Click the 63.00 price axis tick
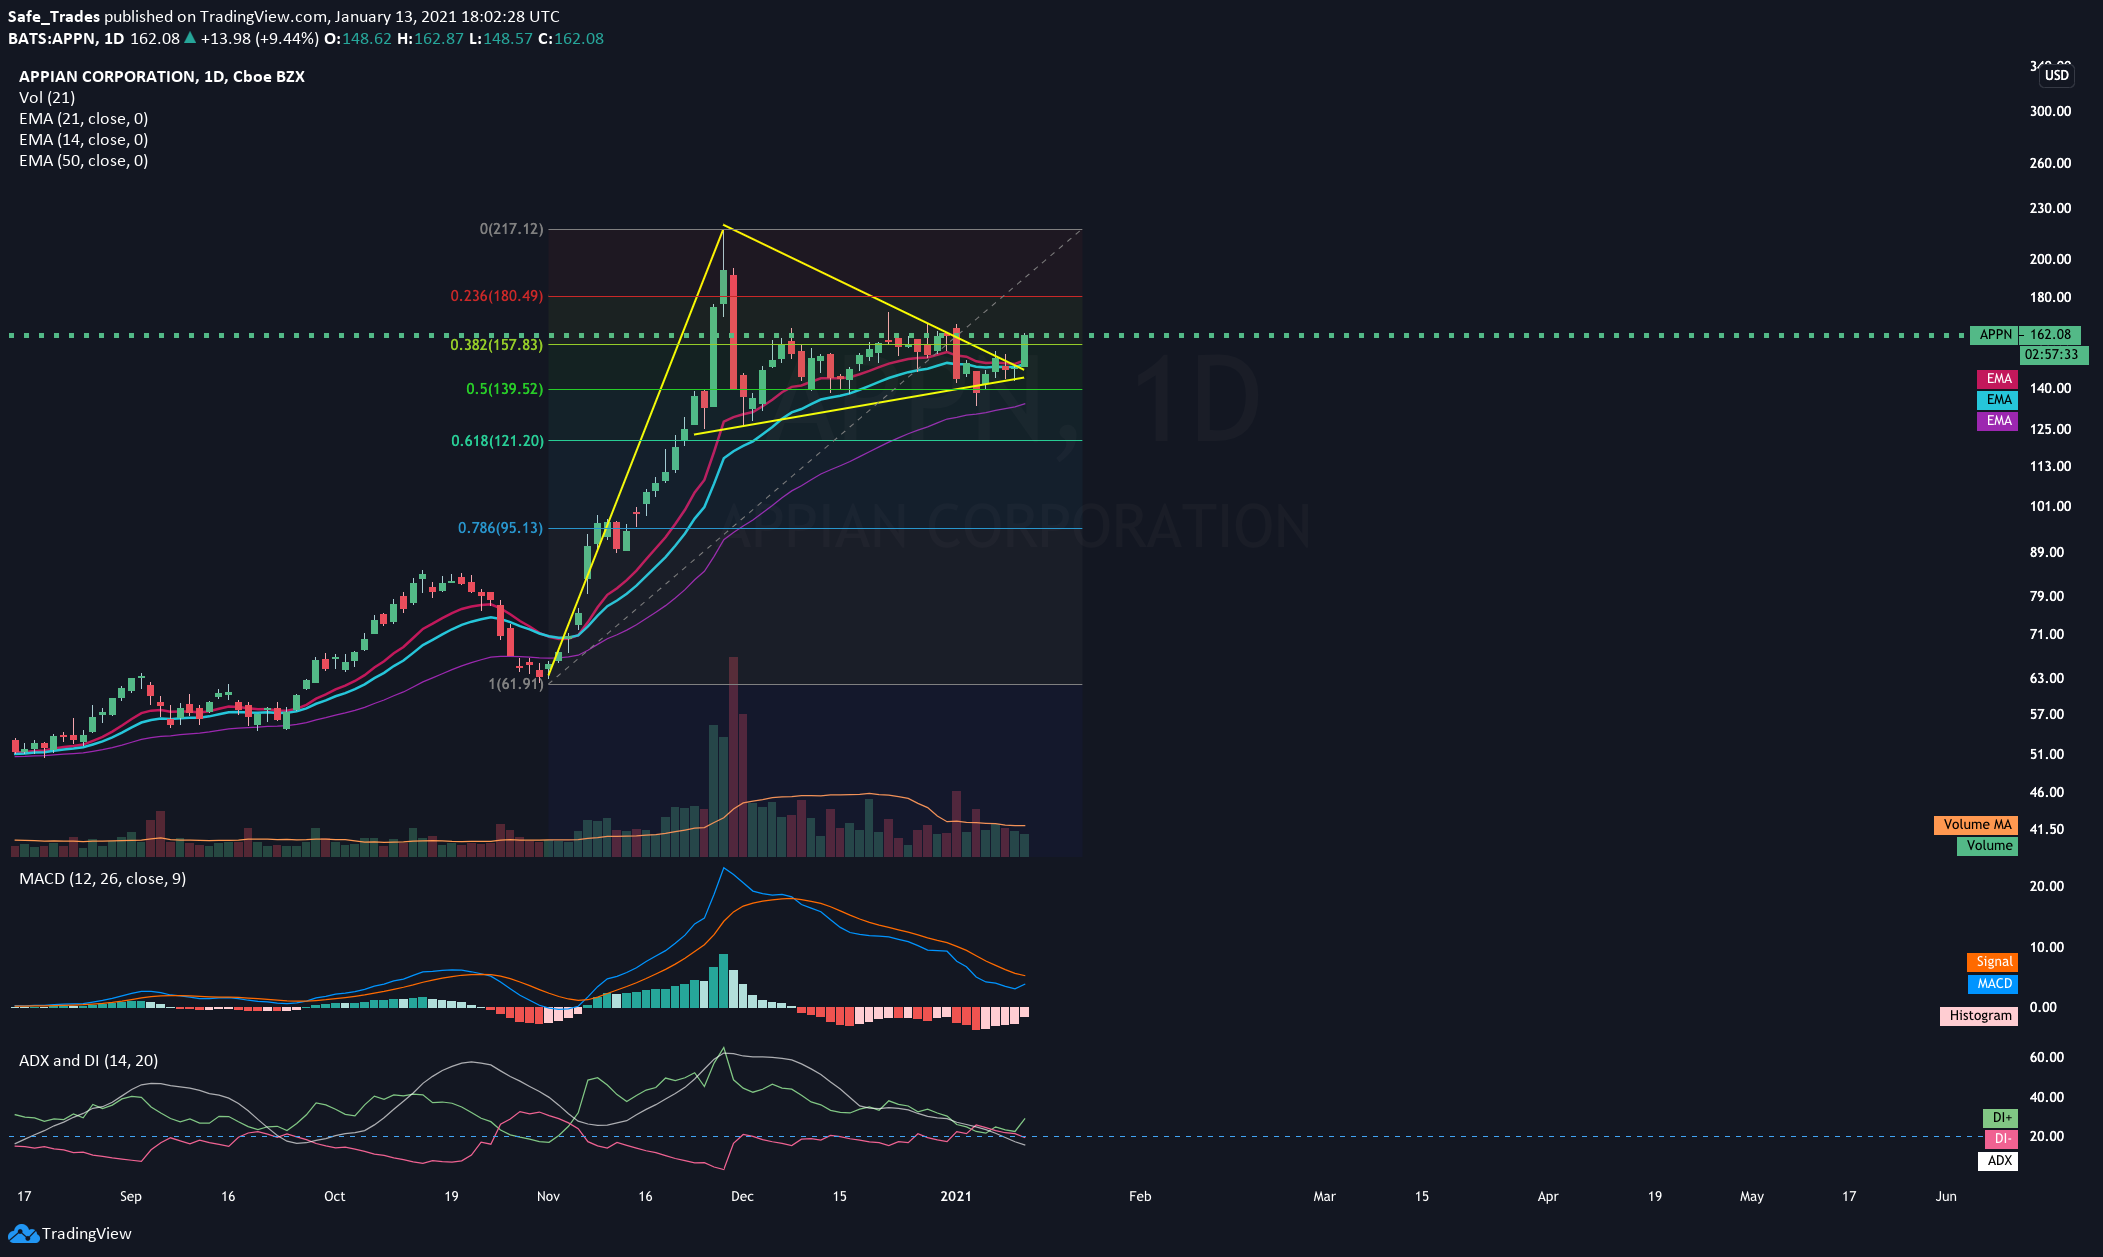Screen dimensions: 2103x1257 [x=2046, y=678]
